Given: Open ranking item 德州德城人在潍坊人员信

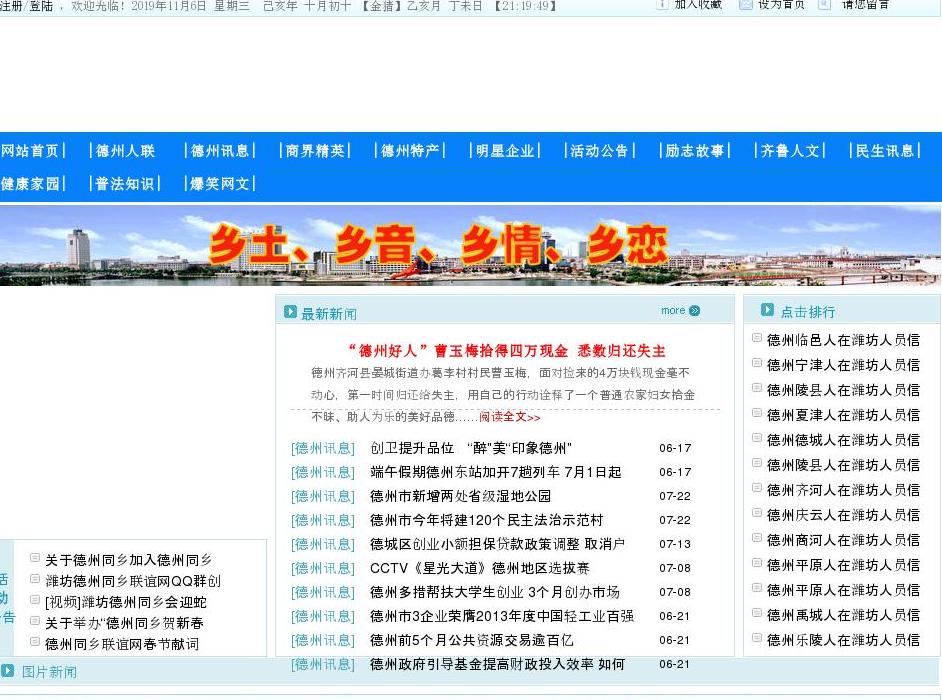Looking at the screenshot, I should click(x=843, y=440).
